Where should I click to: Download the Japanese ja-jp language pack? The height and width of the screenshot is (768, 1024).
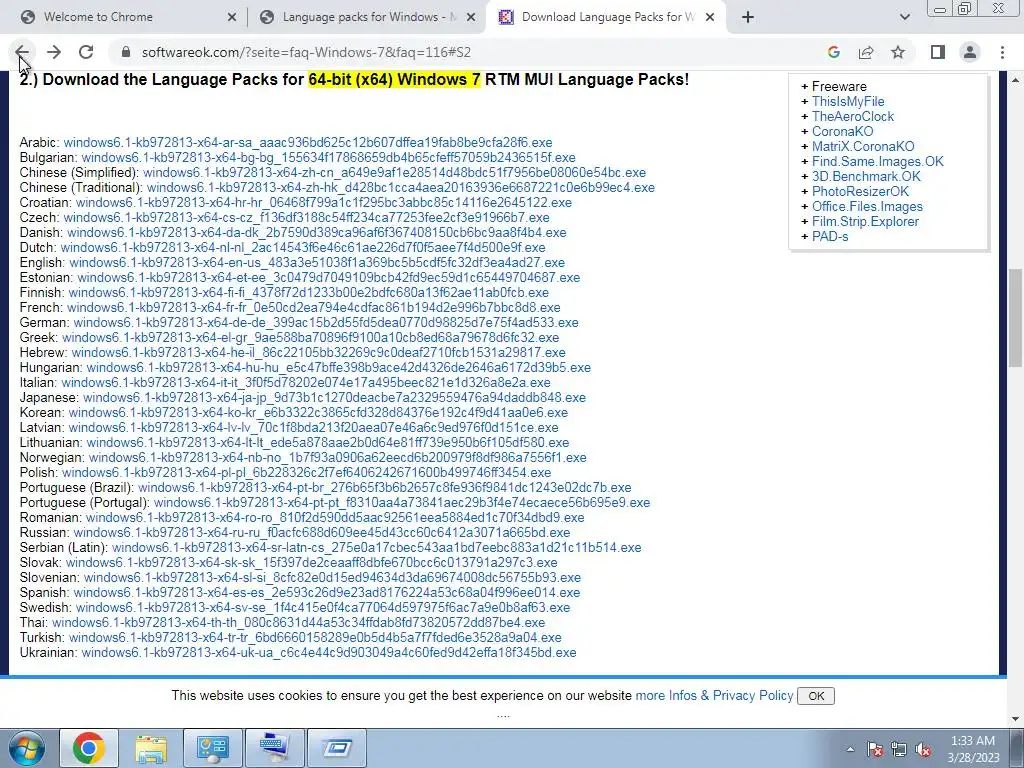click(x=334, y=398)
